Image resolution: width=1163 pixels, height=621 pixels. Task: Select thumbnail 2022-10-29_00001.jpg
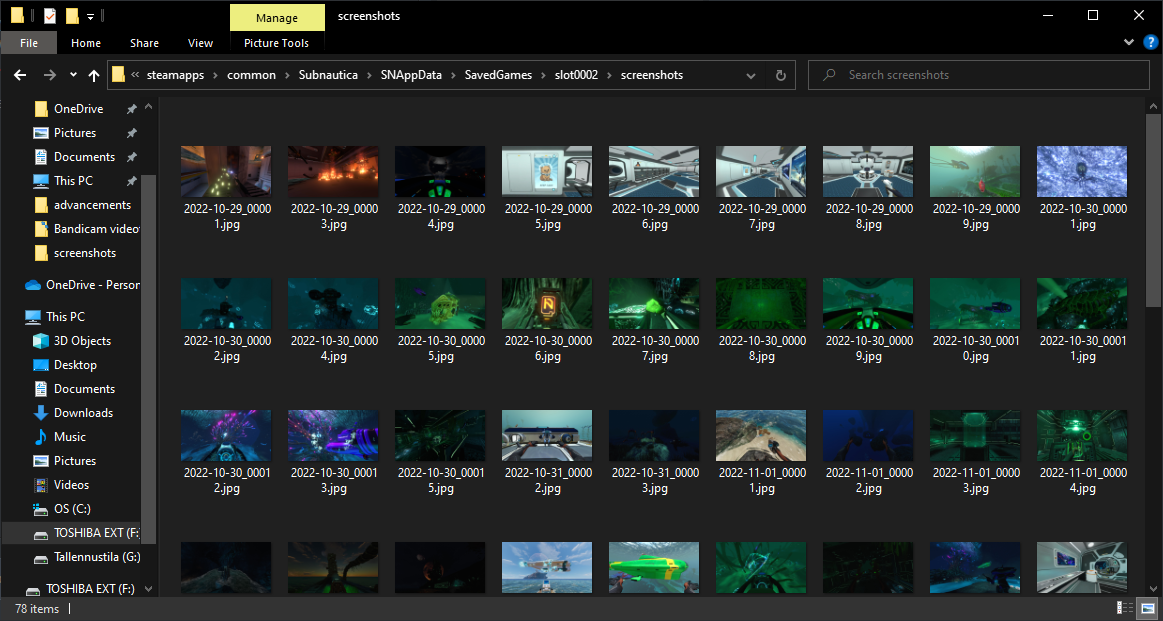[226, 171]
